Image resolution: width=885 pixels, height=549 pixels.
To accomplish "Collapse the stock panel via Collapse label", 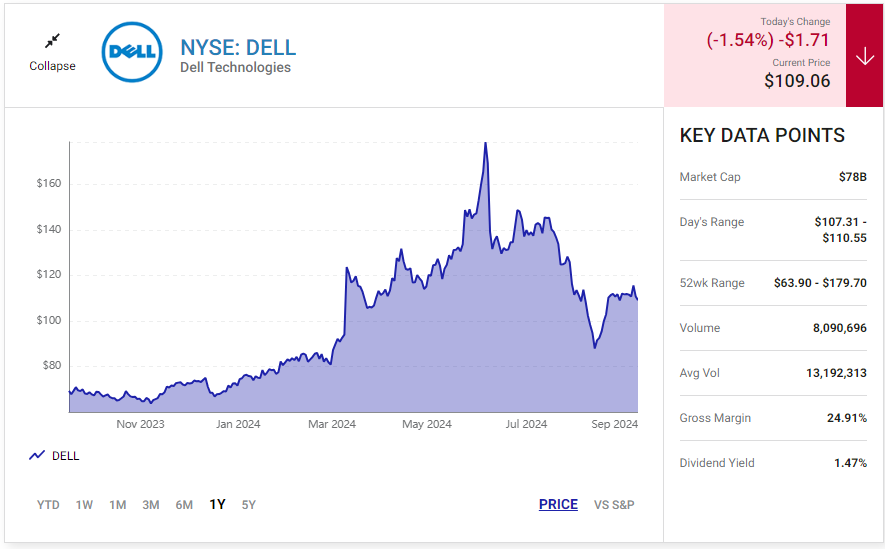I will (52, 67).
